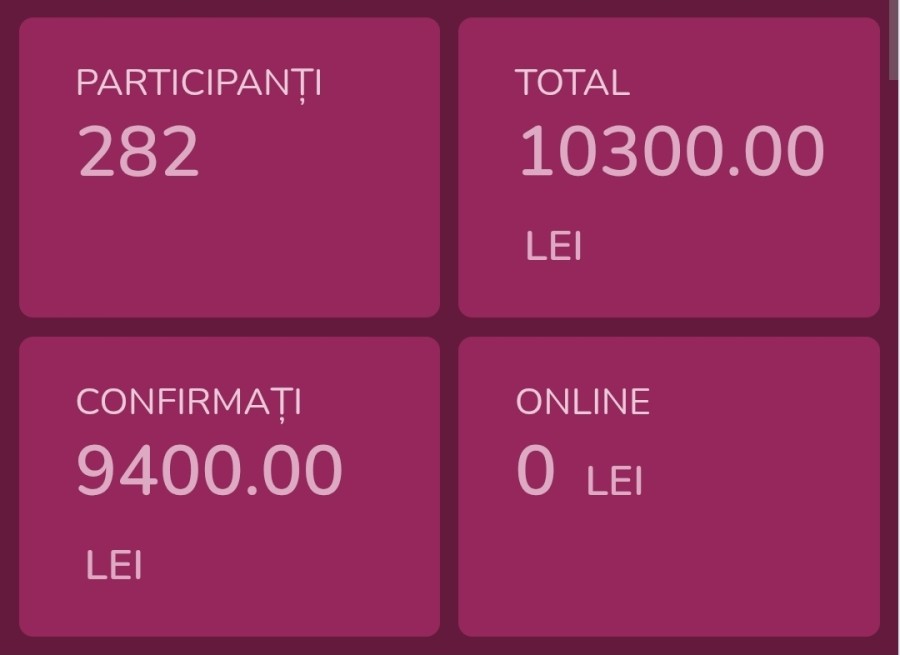The height and width of the screenshot is (655, 900).
Task: Click the dark gap between the two top cards
Action: tap(450, 165)
